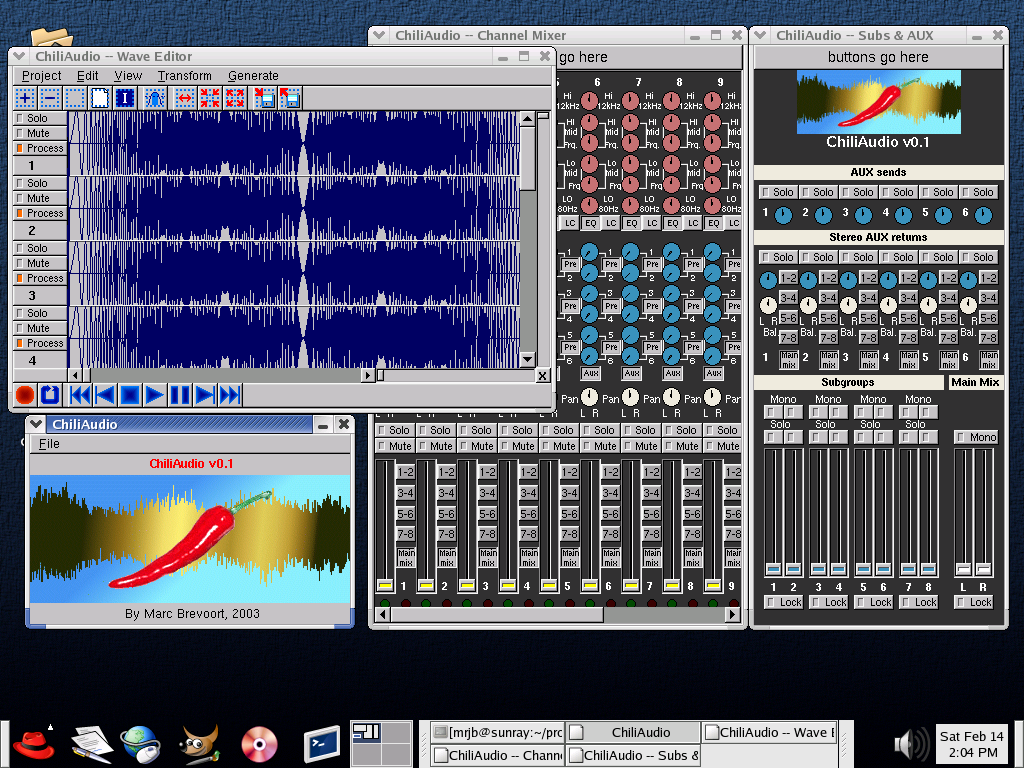Click the volume speaker icon in the panel
1024x768 pixels.
911,744
